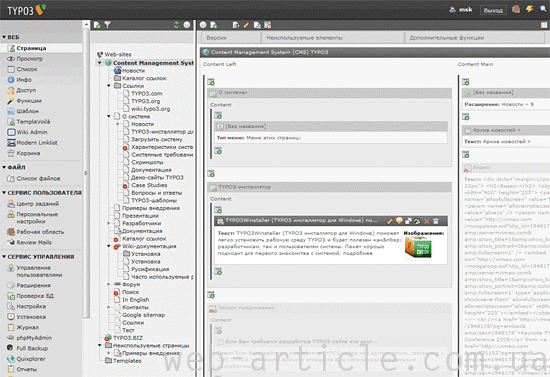Refresh the page tree with the green arrows icon
Viewport: 550px width, 377px height.
pos(176,25)
